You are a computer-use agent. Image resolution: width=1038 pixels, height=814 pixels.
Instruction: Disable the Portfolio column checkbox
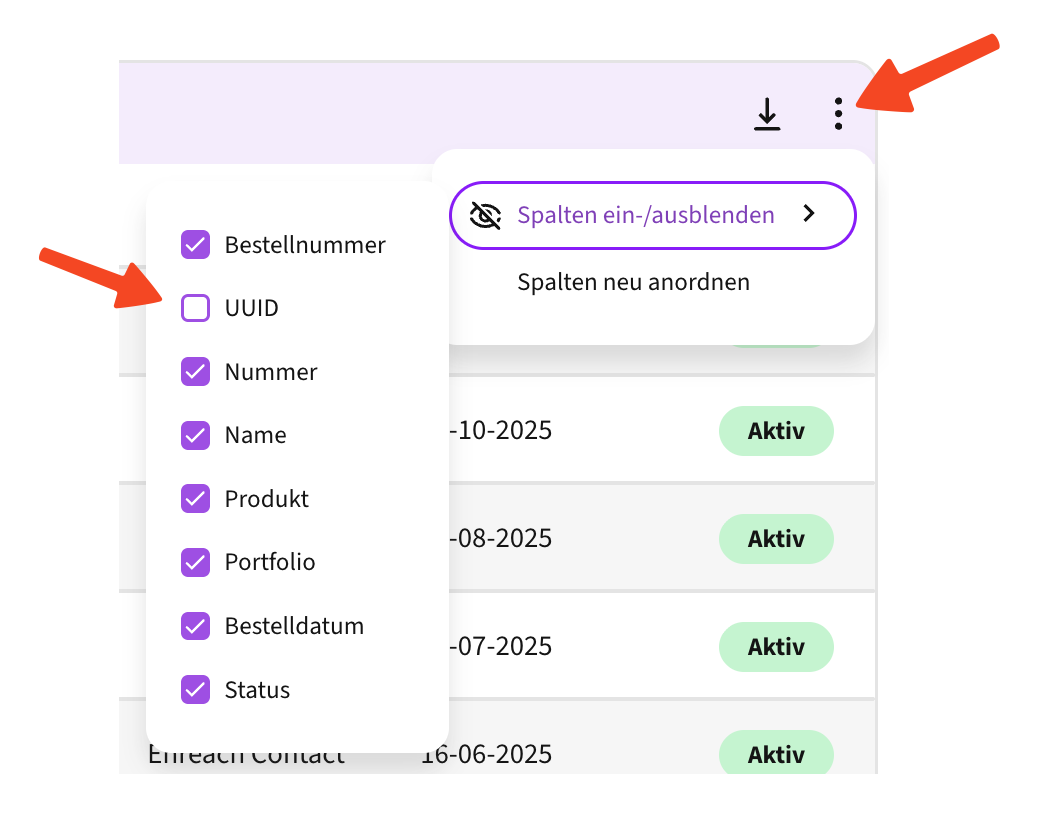click(195, 562)
